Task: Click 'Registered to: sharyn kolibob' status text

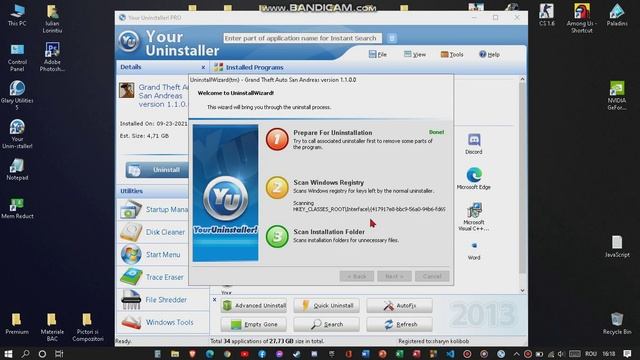Action: (x=433, y=341)
